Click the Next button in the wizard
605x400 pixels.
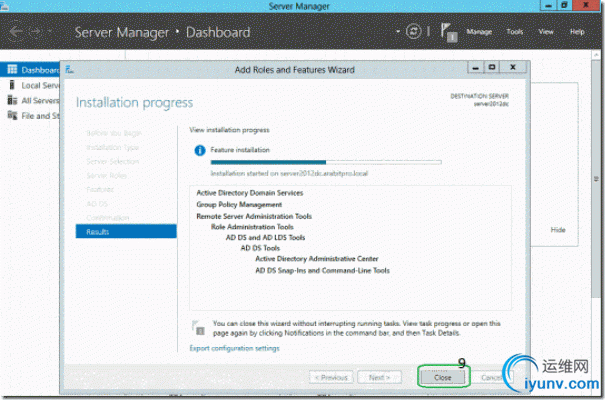[x=379, y=378]
